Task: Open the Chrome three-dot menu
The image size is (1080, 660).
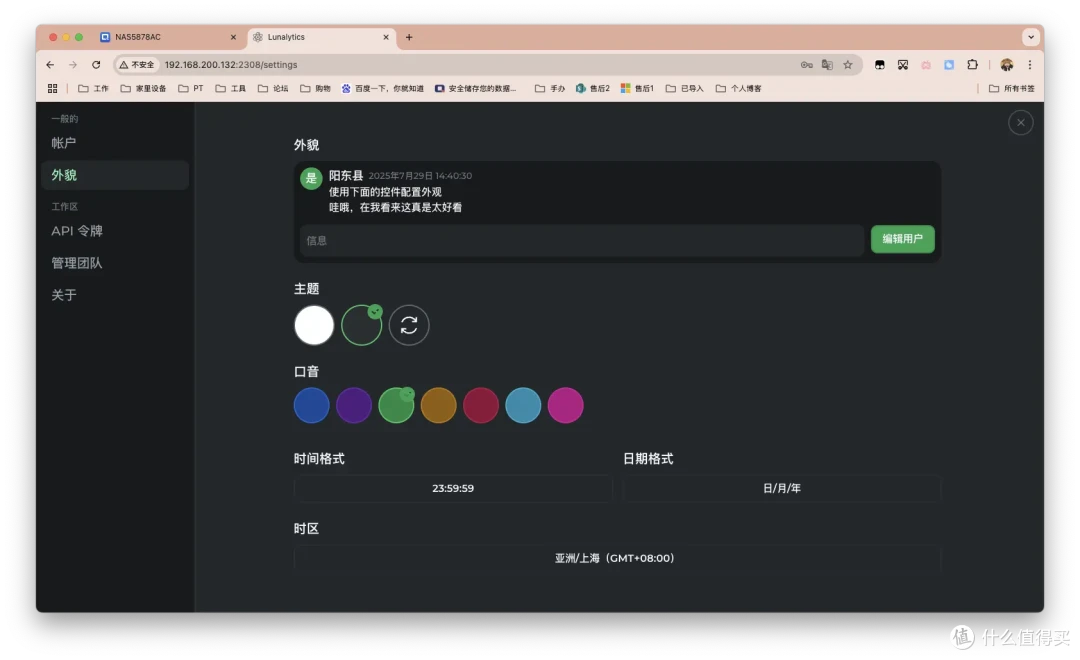Action: pos(1030,65)
